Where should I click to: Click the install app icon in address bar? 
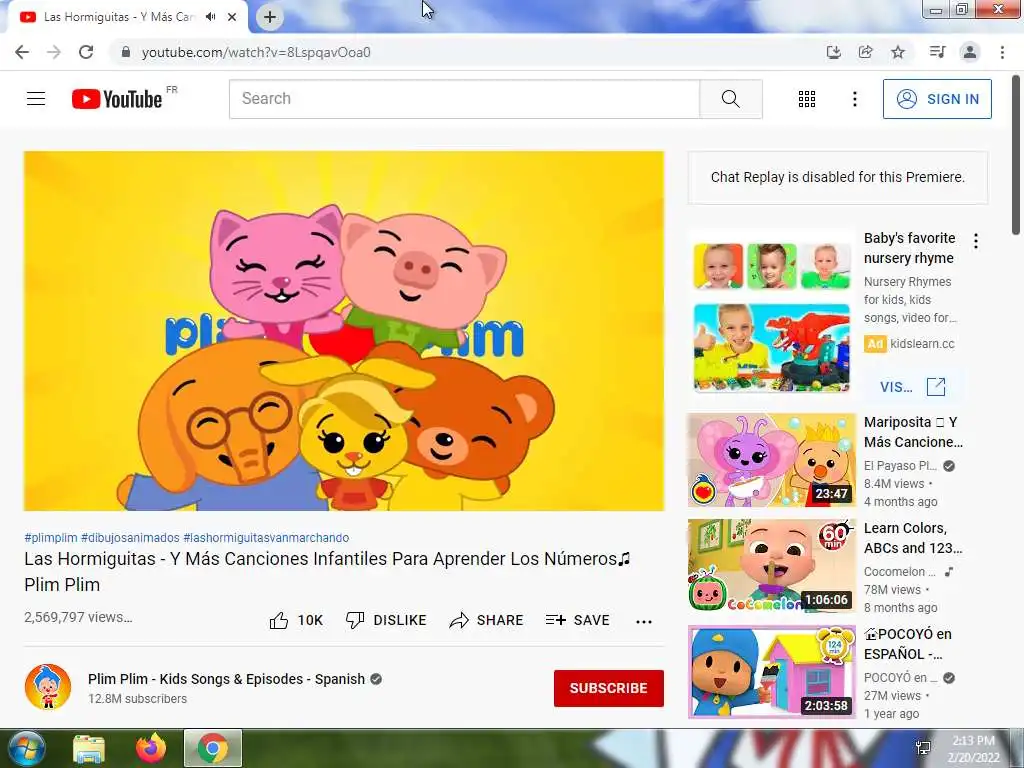tap(833, 52)
